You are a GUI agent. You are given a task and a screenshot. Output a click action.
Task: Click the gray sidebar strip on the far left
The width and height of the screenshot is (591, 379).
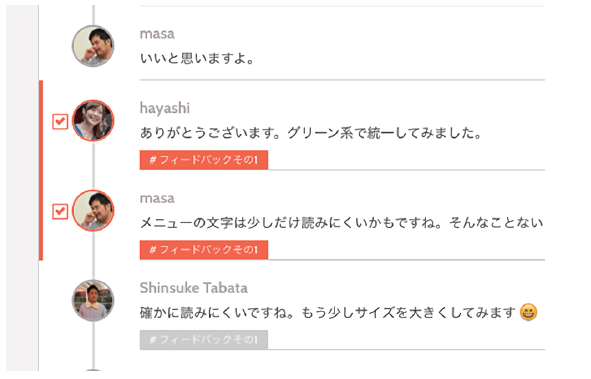pos(22,188)
